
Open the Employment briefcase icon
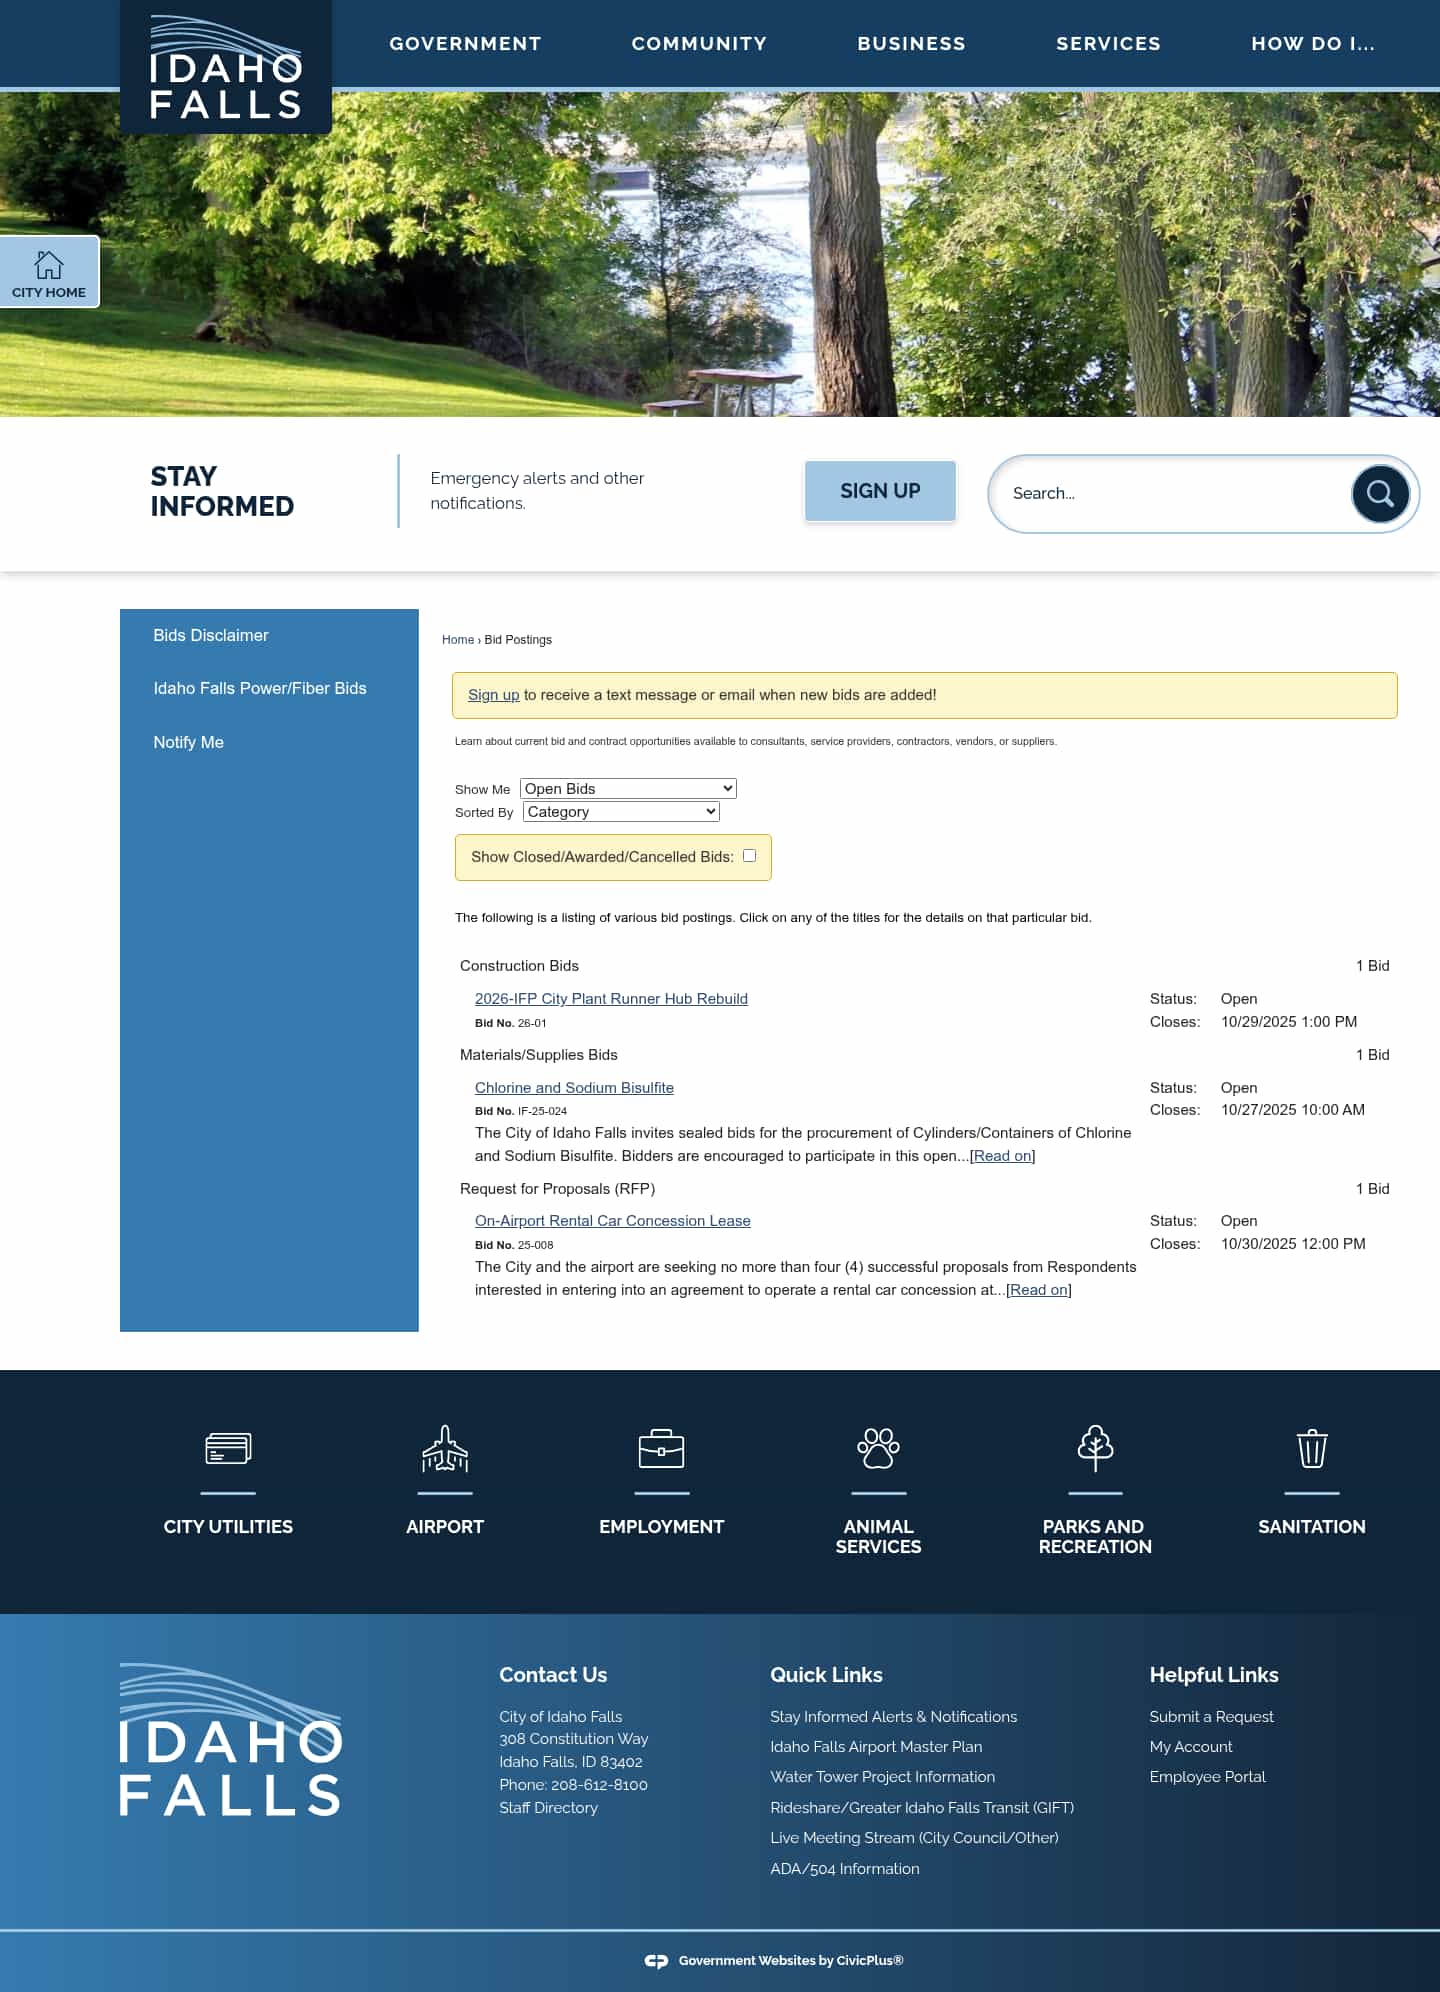click(x=661, y=1448)
